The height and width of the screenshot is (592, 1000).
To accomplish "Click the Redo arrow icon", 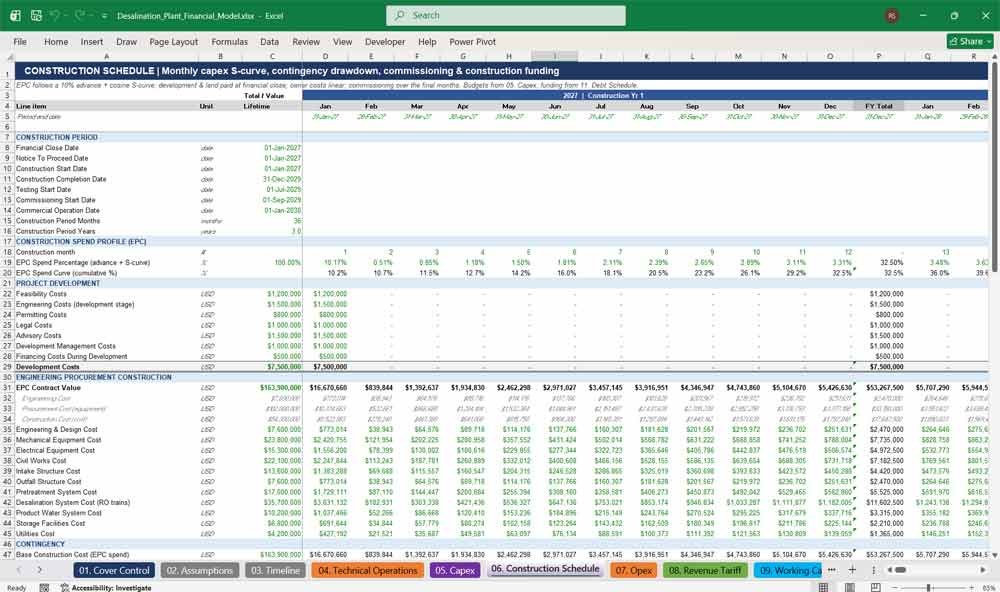I will 81,15.
